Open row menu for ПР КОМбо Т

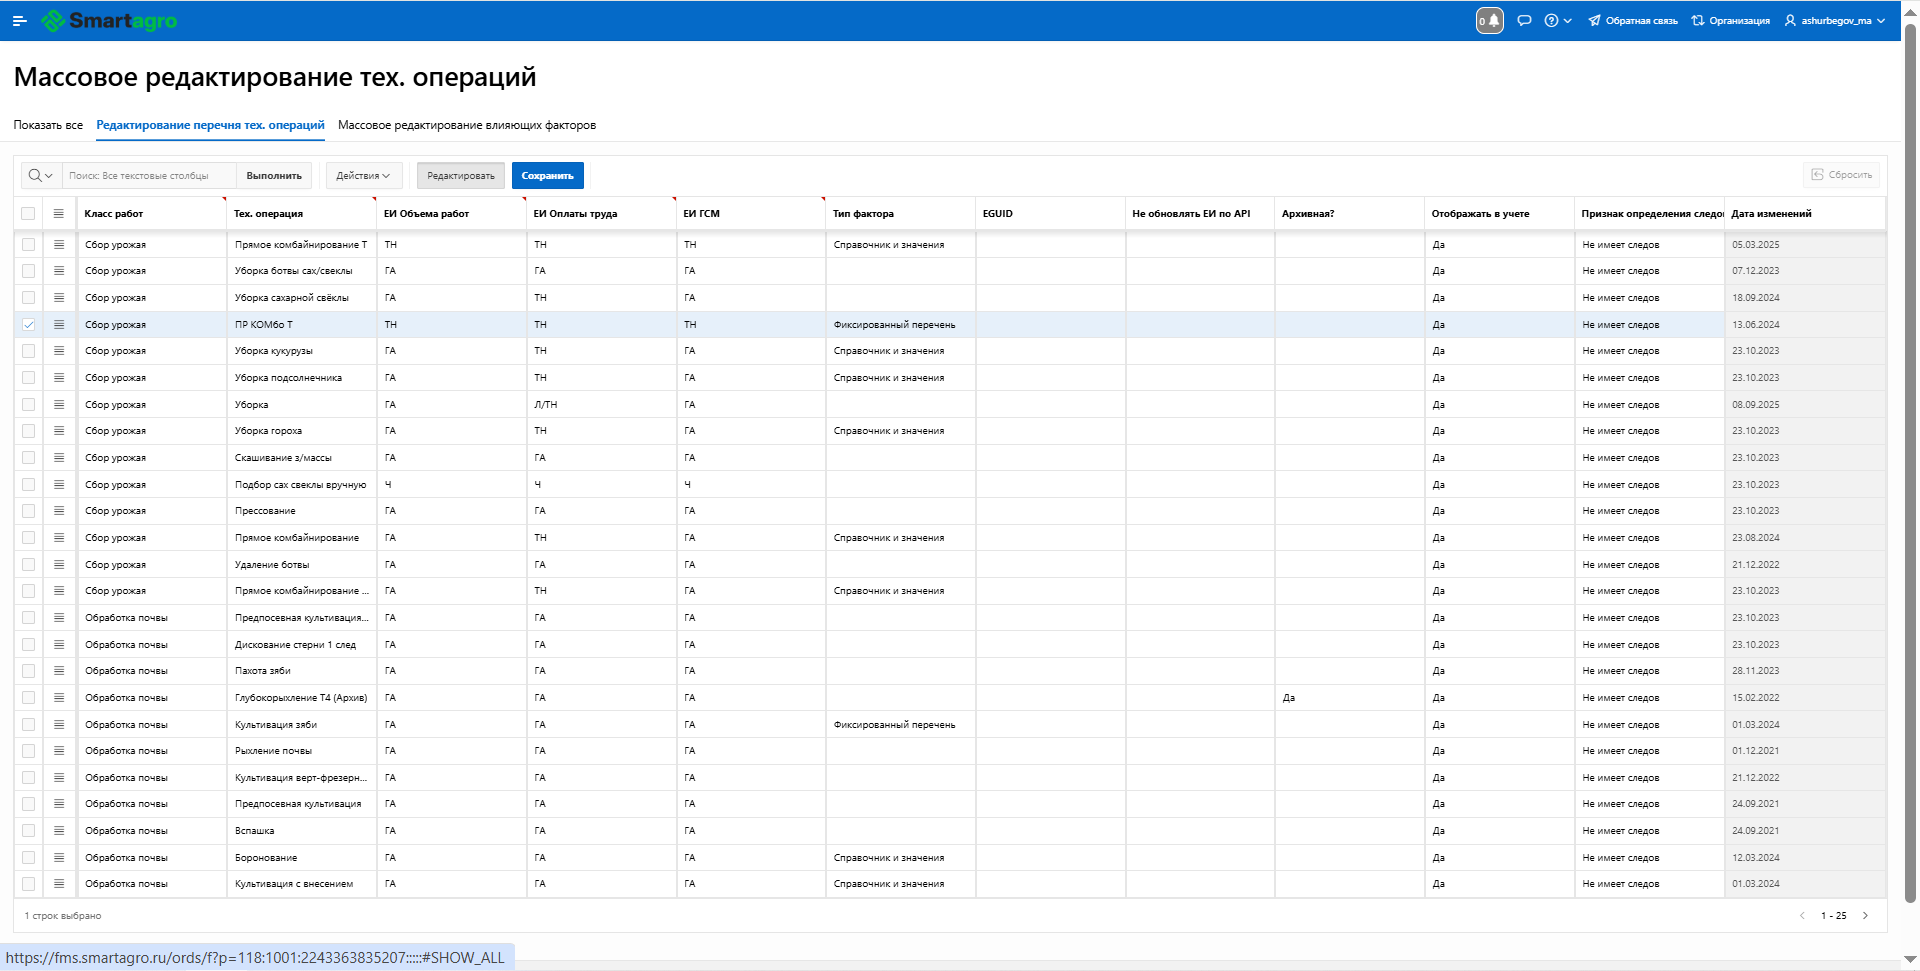[x=59, y=325]
